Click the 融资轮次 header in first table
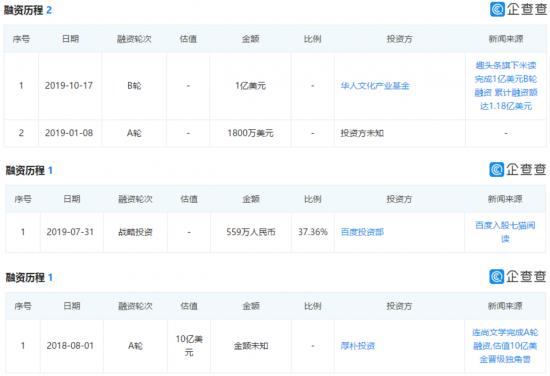This screenshot has width=550, height=376. point(134,39)
